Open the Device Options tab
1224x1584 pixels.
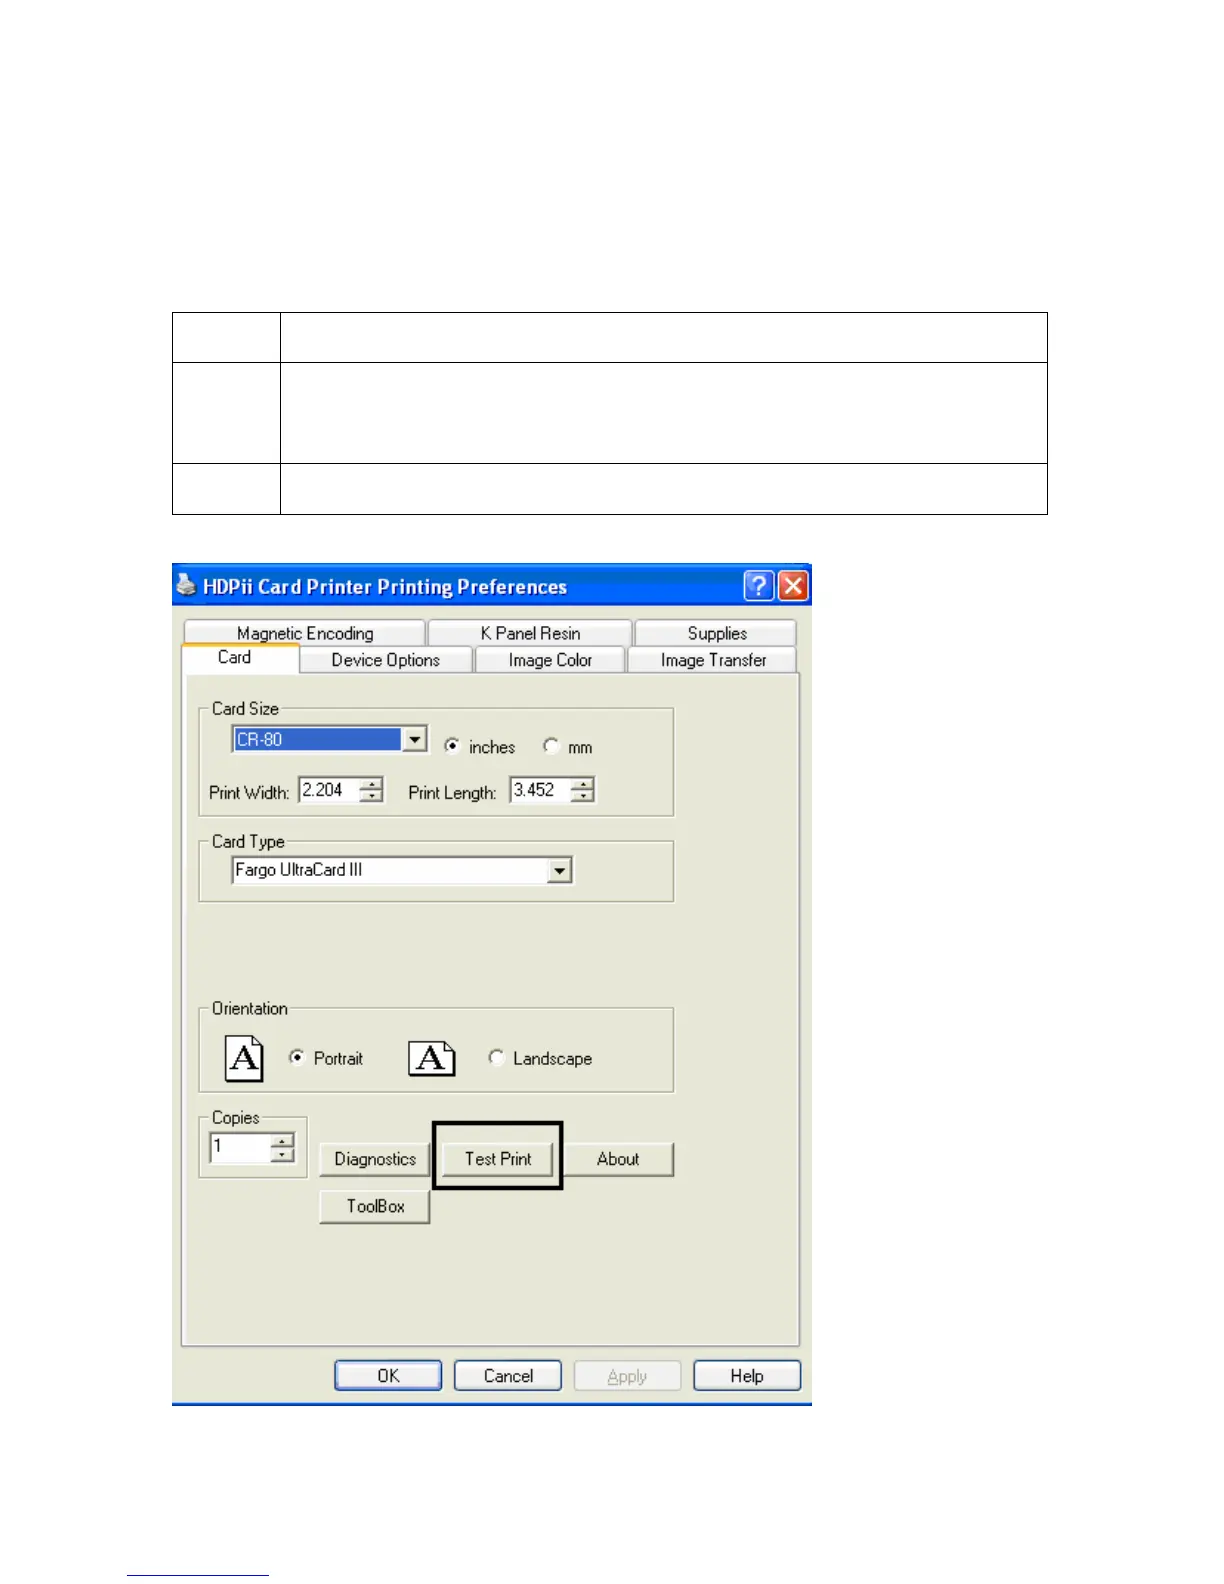(x=386, y=660)
